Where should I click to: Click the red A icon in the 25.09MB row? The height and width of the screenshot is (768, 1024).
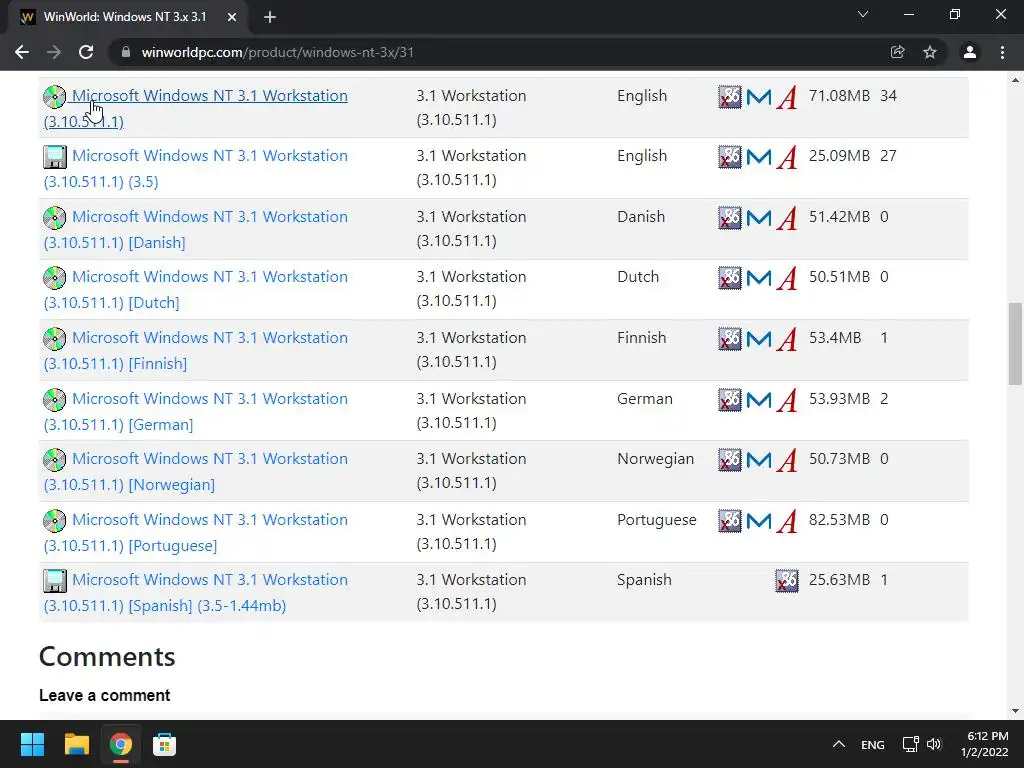click(787, 157)
